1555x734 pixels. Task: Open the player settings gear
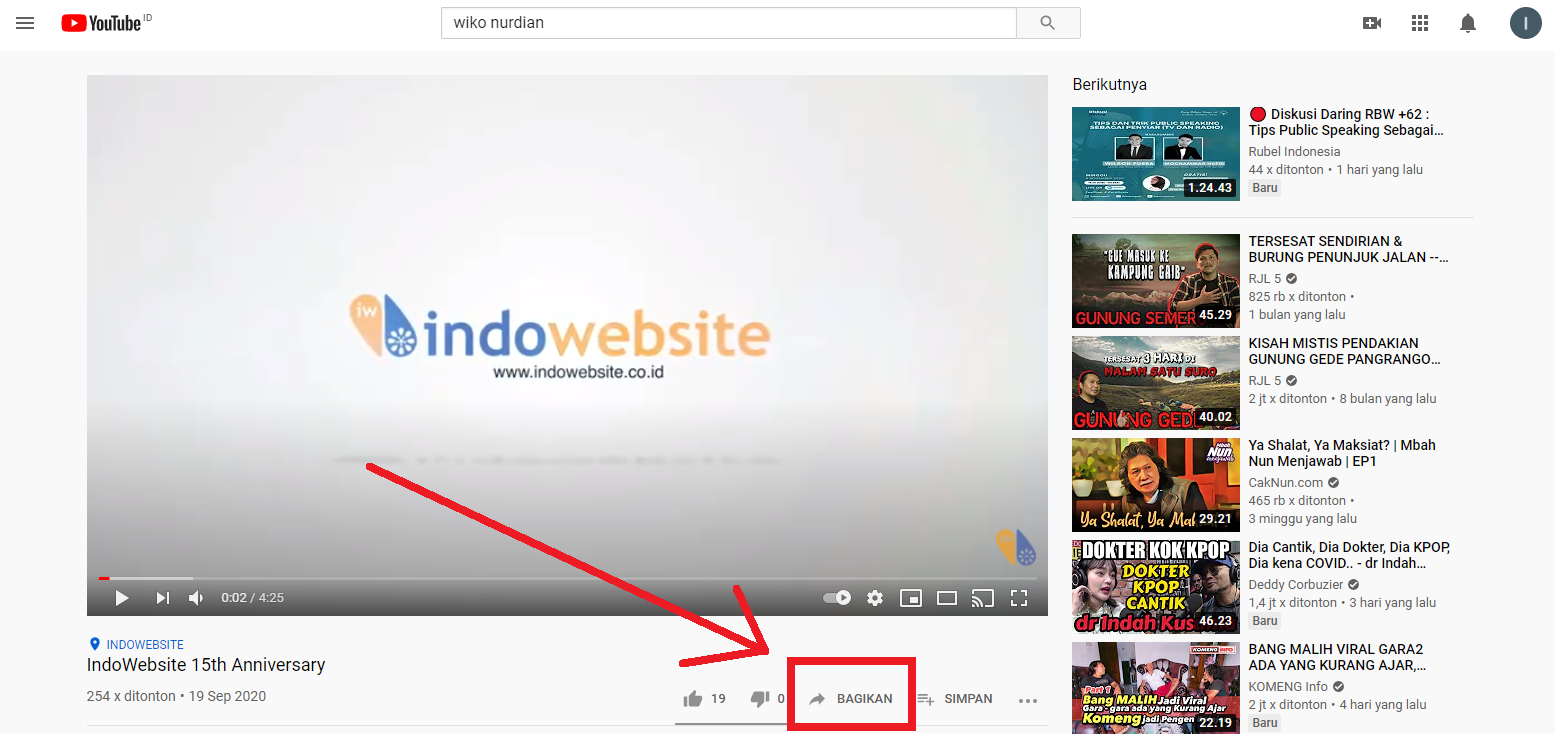click(x=874, y=597)
